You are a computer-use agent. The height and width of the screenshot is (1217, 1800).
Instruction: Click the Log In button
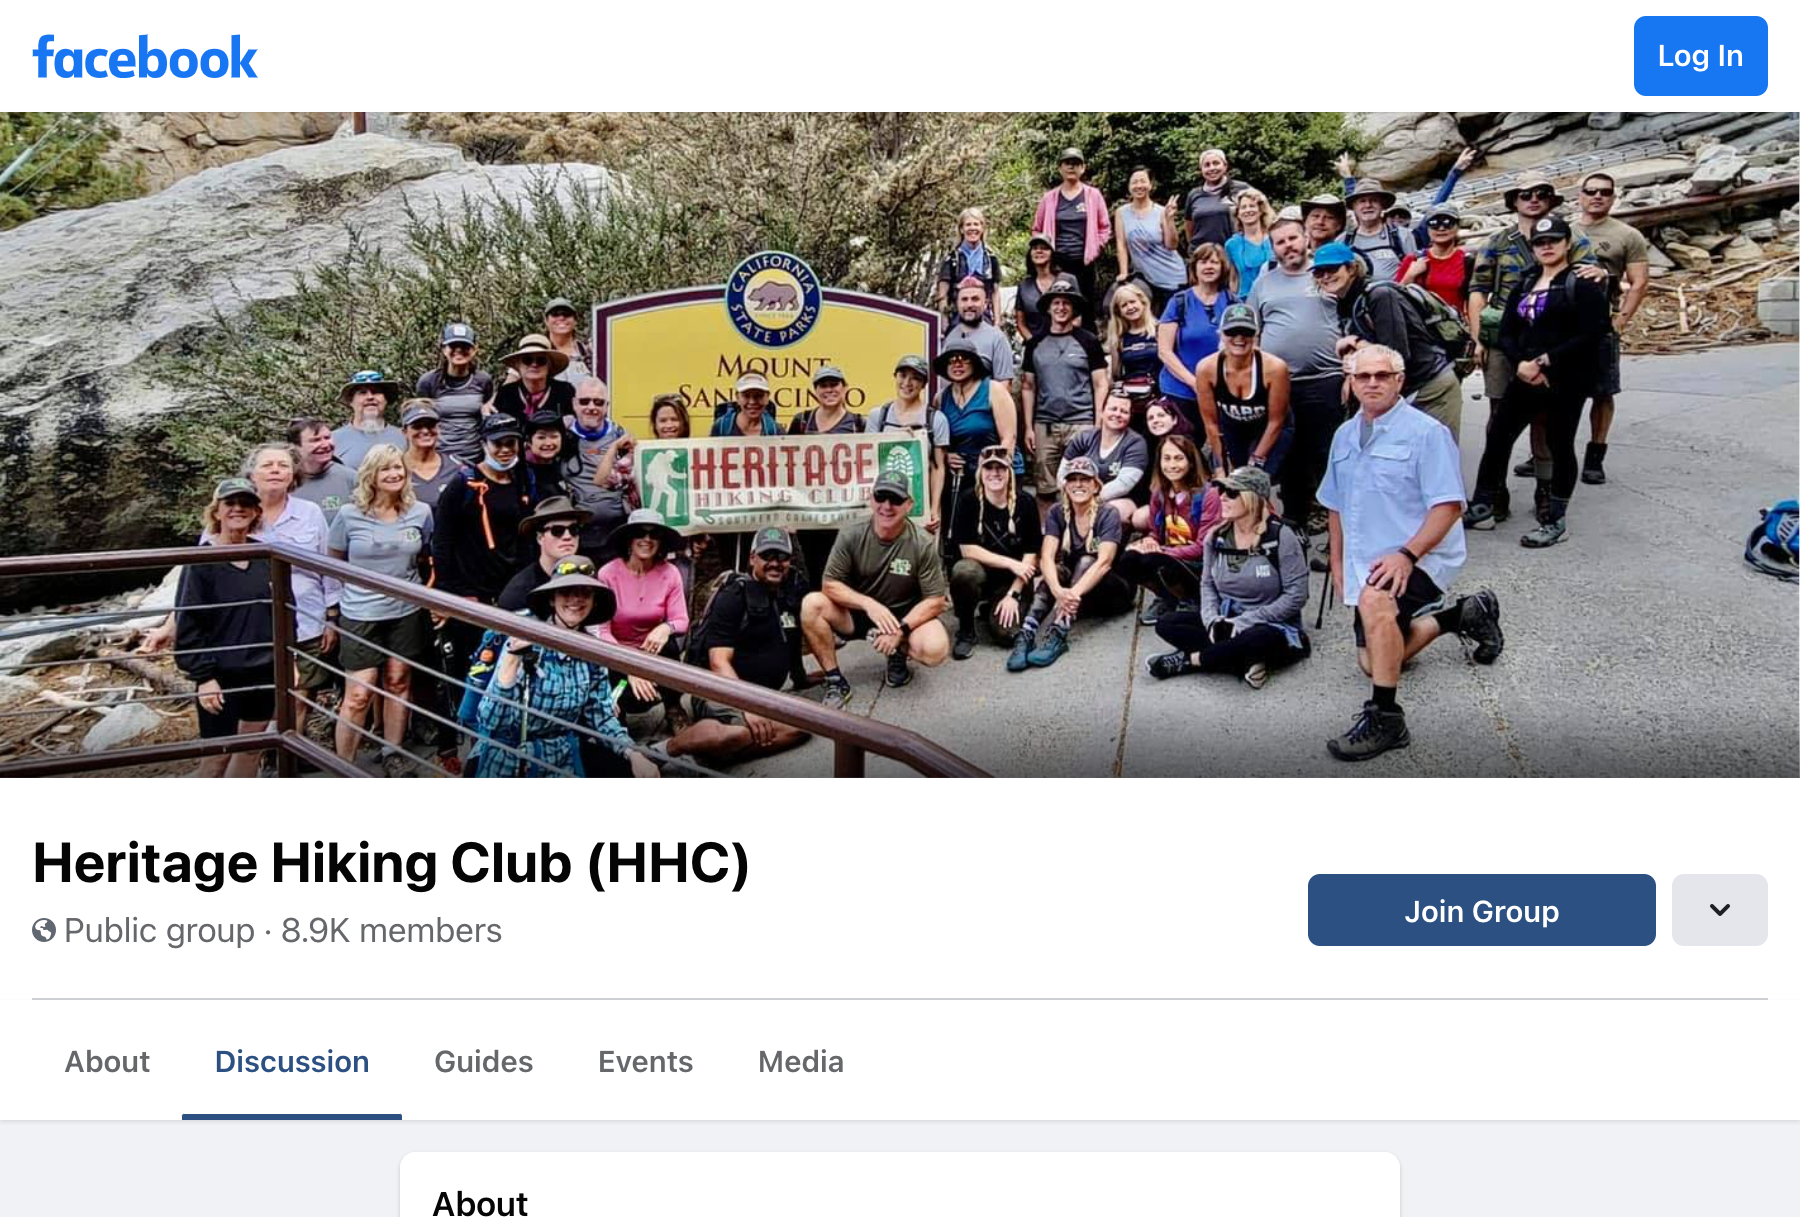pyautogui.click(x=1700, y=56)
